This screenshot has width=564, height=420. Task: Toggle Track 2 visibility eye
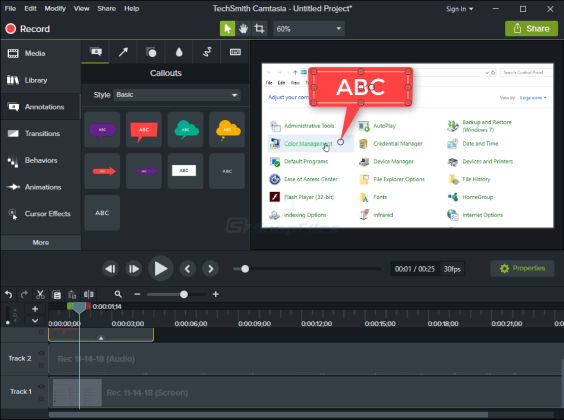tap(41, 353)
